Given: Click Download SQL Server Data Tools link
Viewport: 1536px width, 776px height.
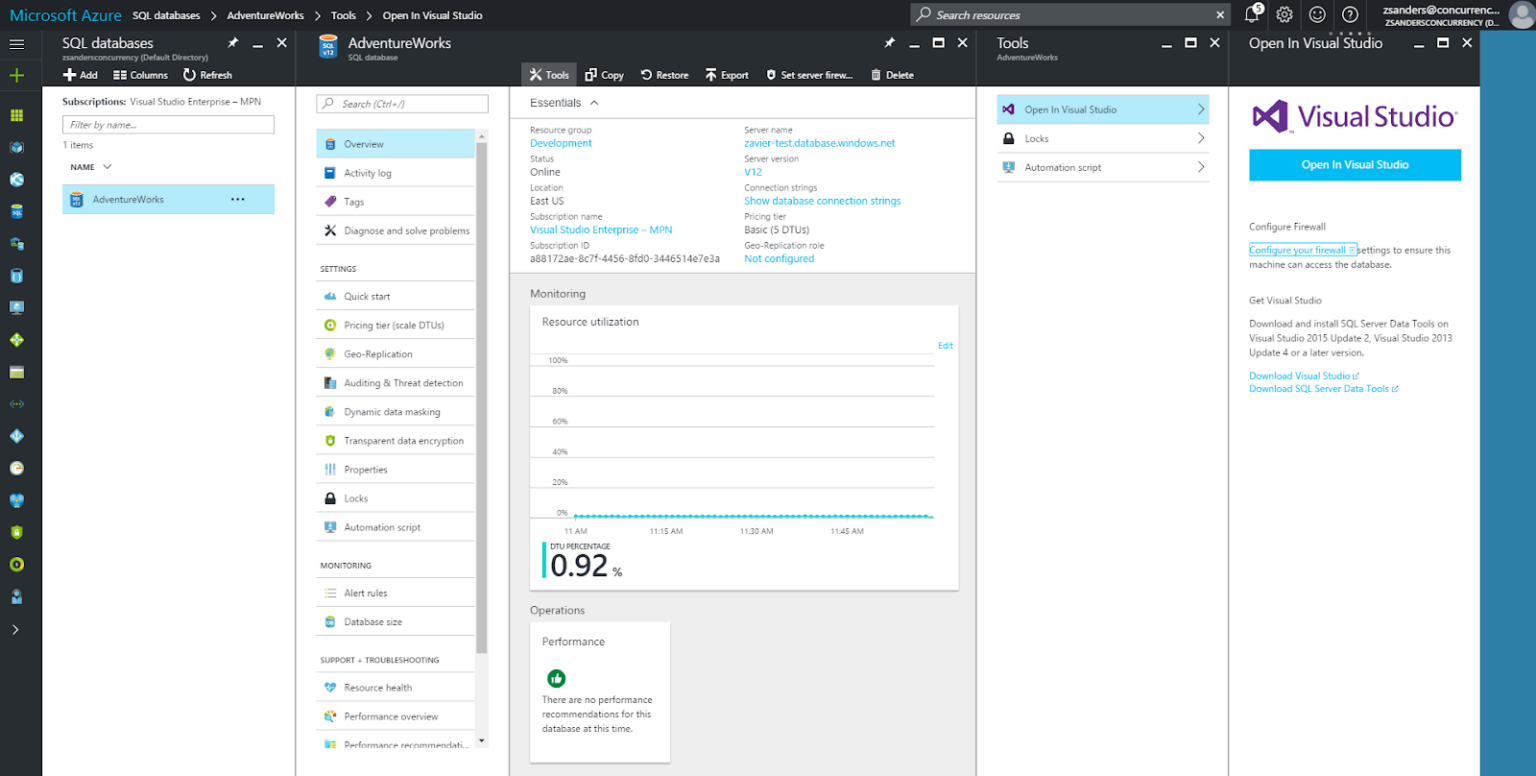Looking at the screenshot, I should pyautogui.click(x=1323, y=389).
